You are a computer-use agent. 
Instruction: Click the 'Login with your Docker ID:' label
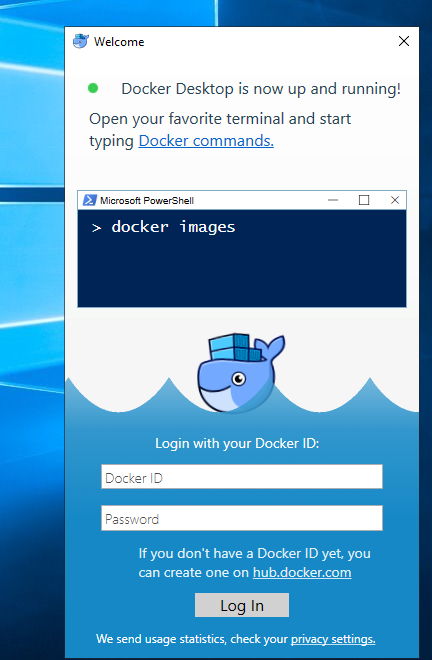tap(237, 443)
